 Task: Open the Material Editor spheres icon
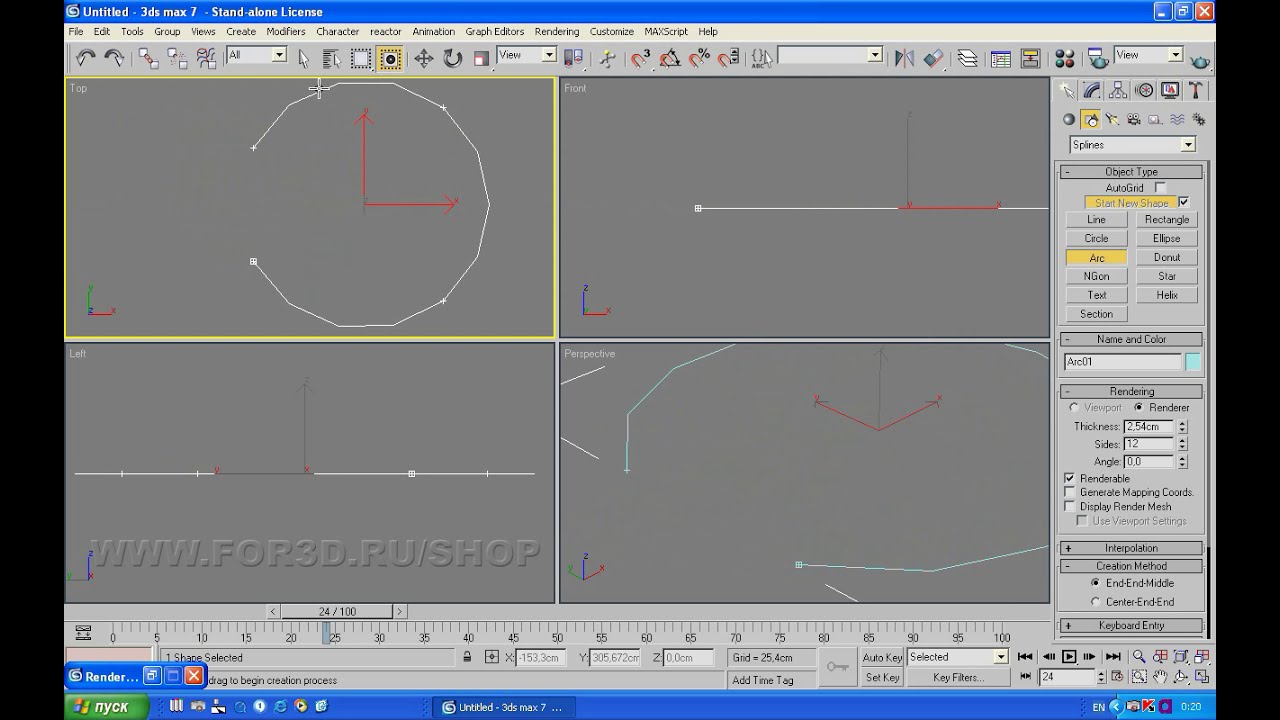point(1065,58)
